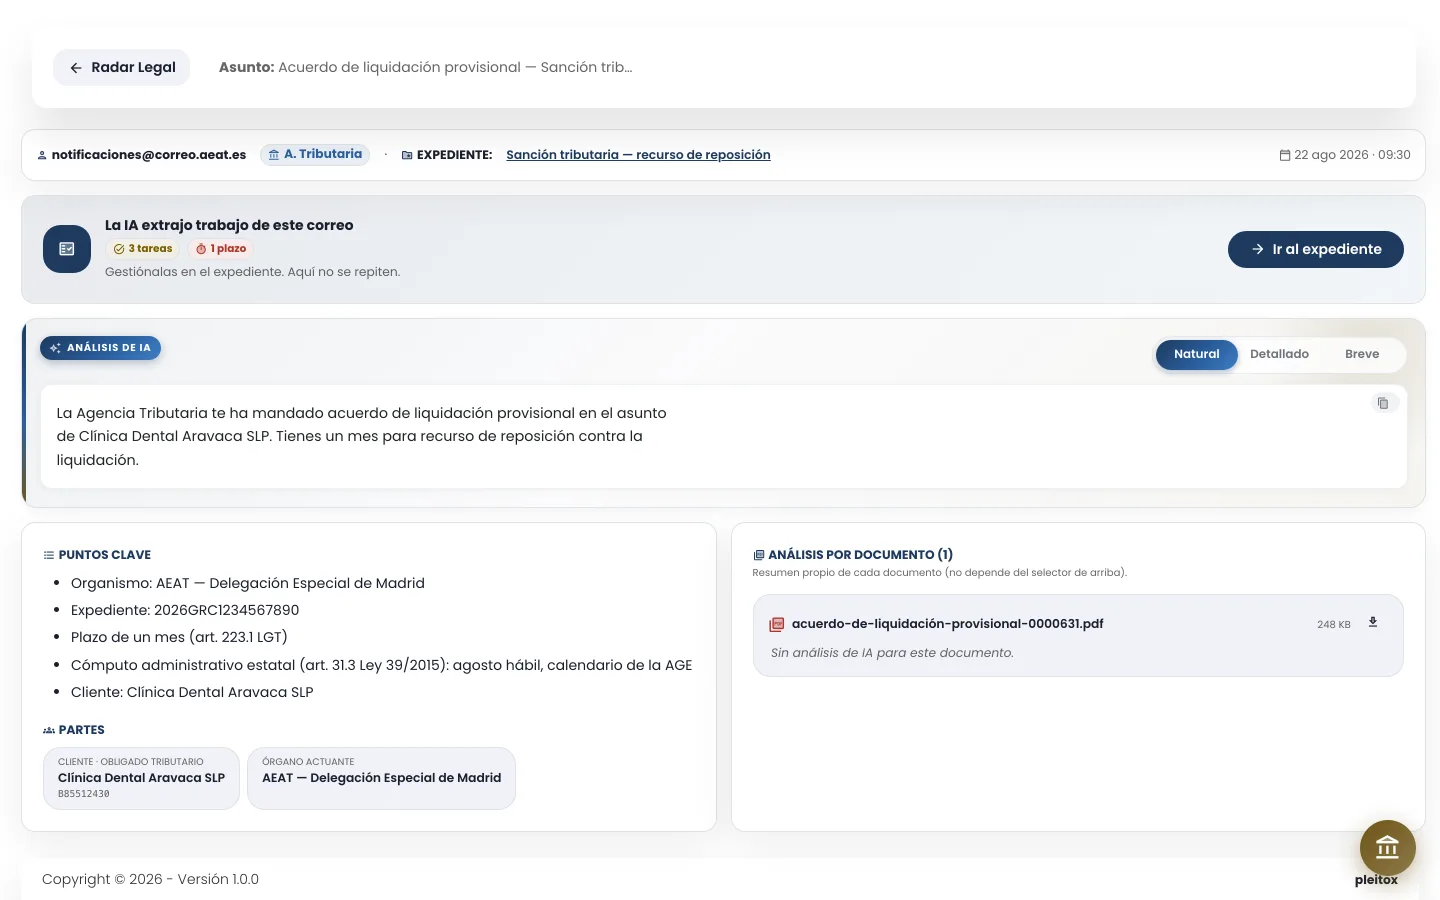This screenshot has width=1440, height=900.
Task: Click the Asunto title in the header
Action: coord(426,67)
